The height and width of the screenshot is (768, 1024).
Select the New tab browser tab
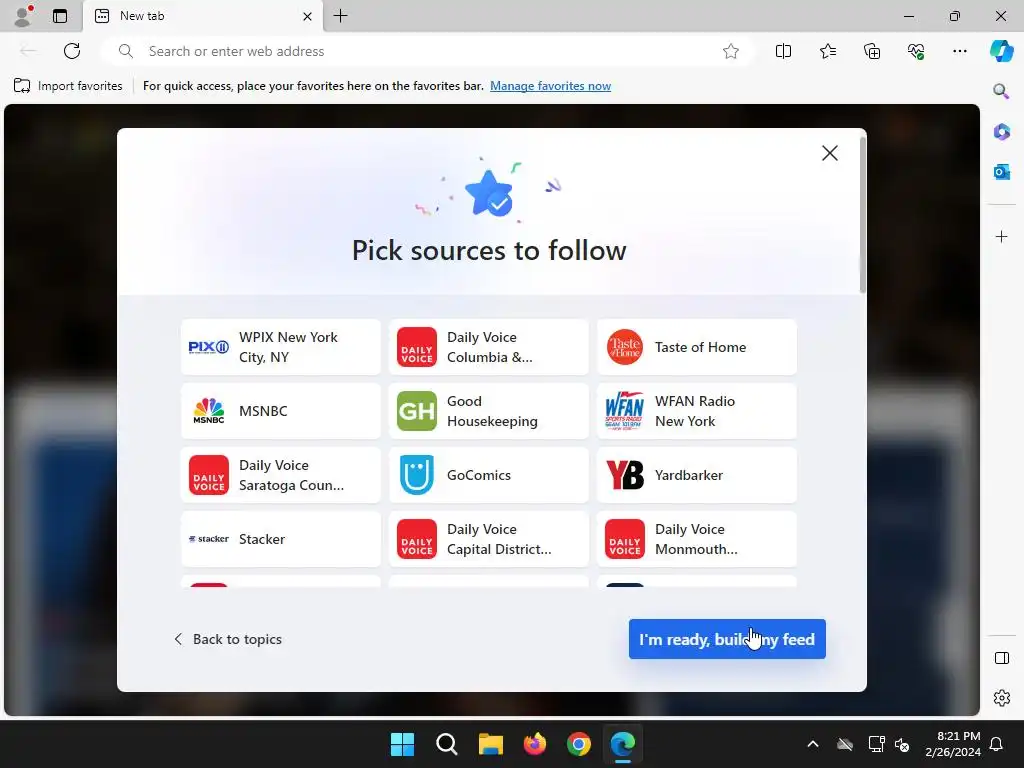tap(202, 16)
